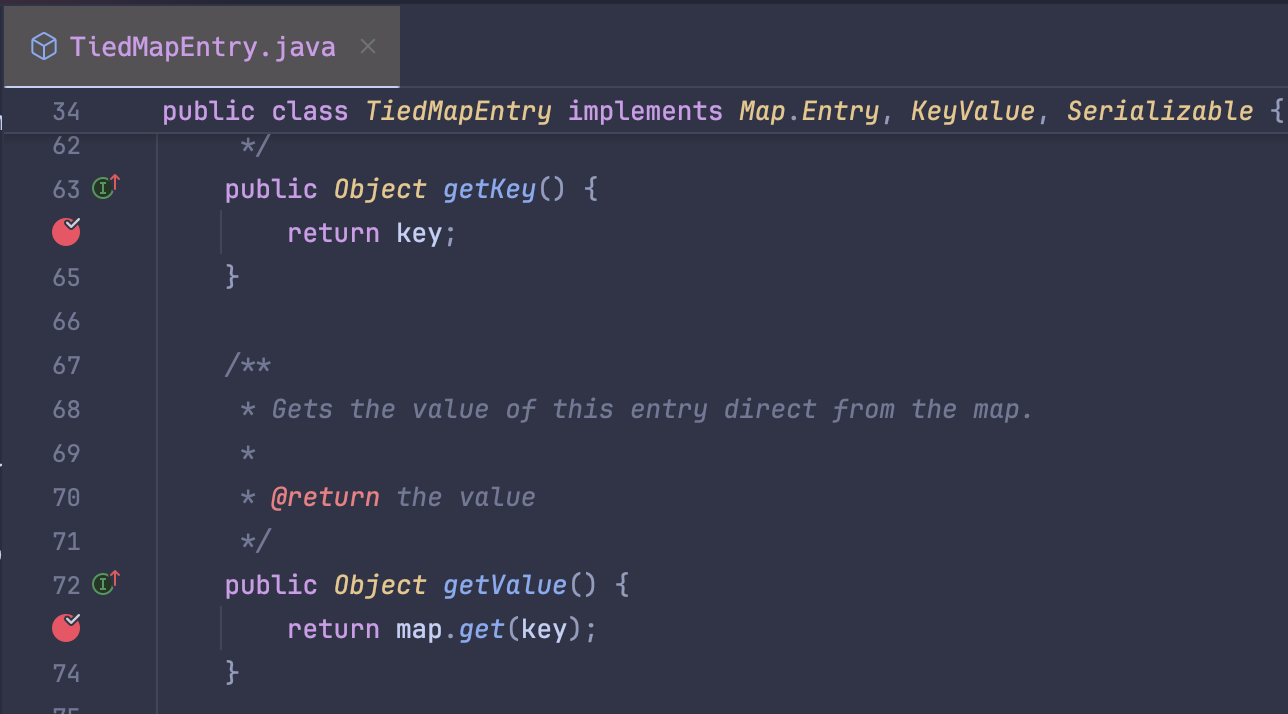
Task: Click the implemented-method gutter icon on line 72
Action: pos(104,583)
